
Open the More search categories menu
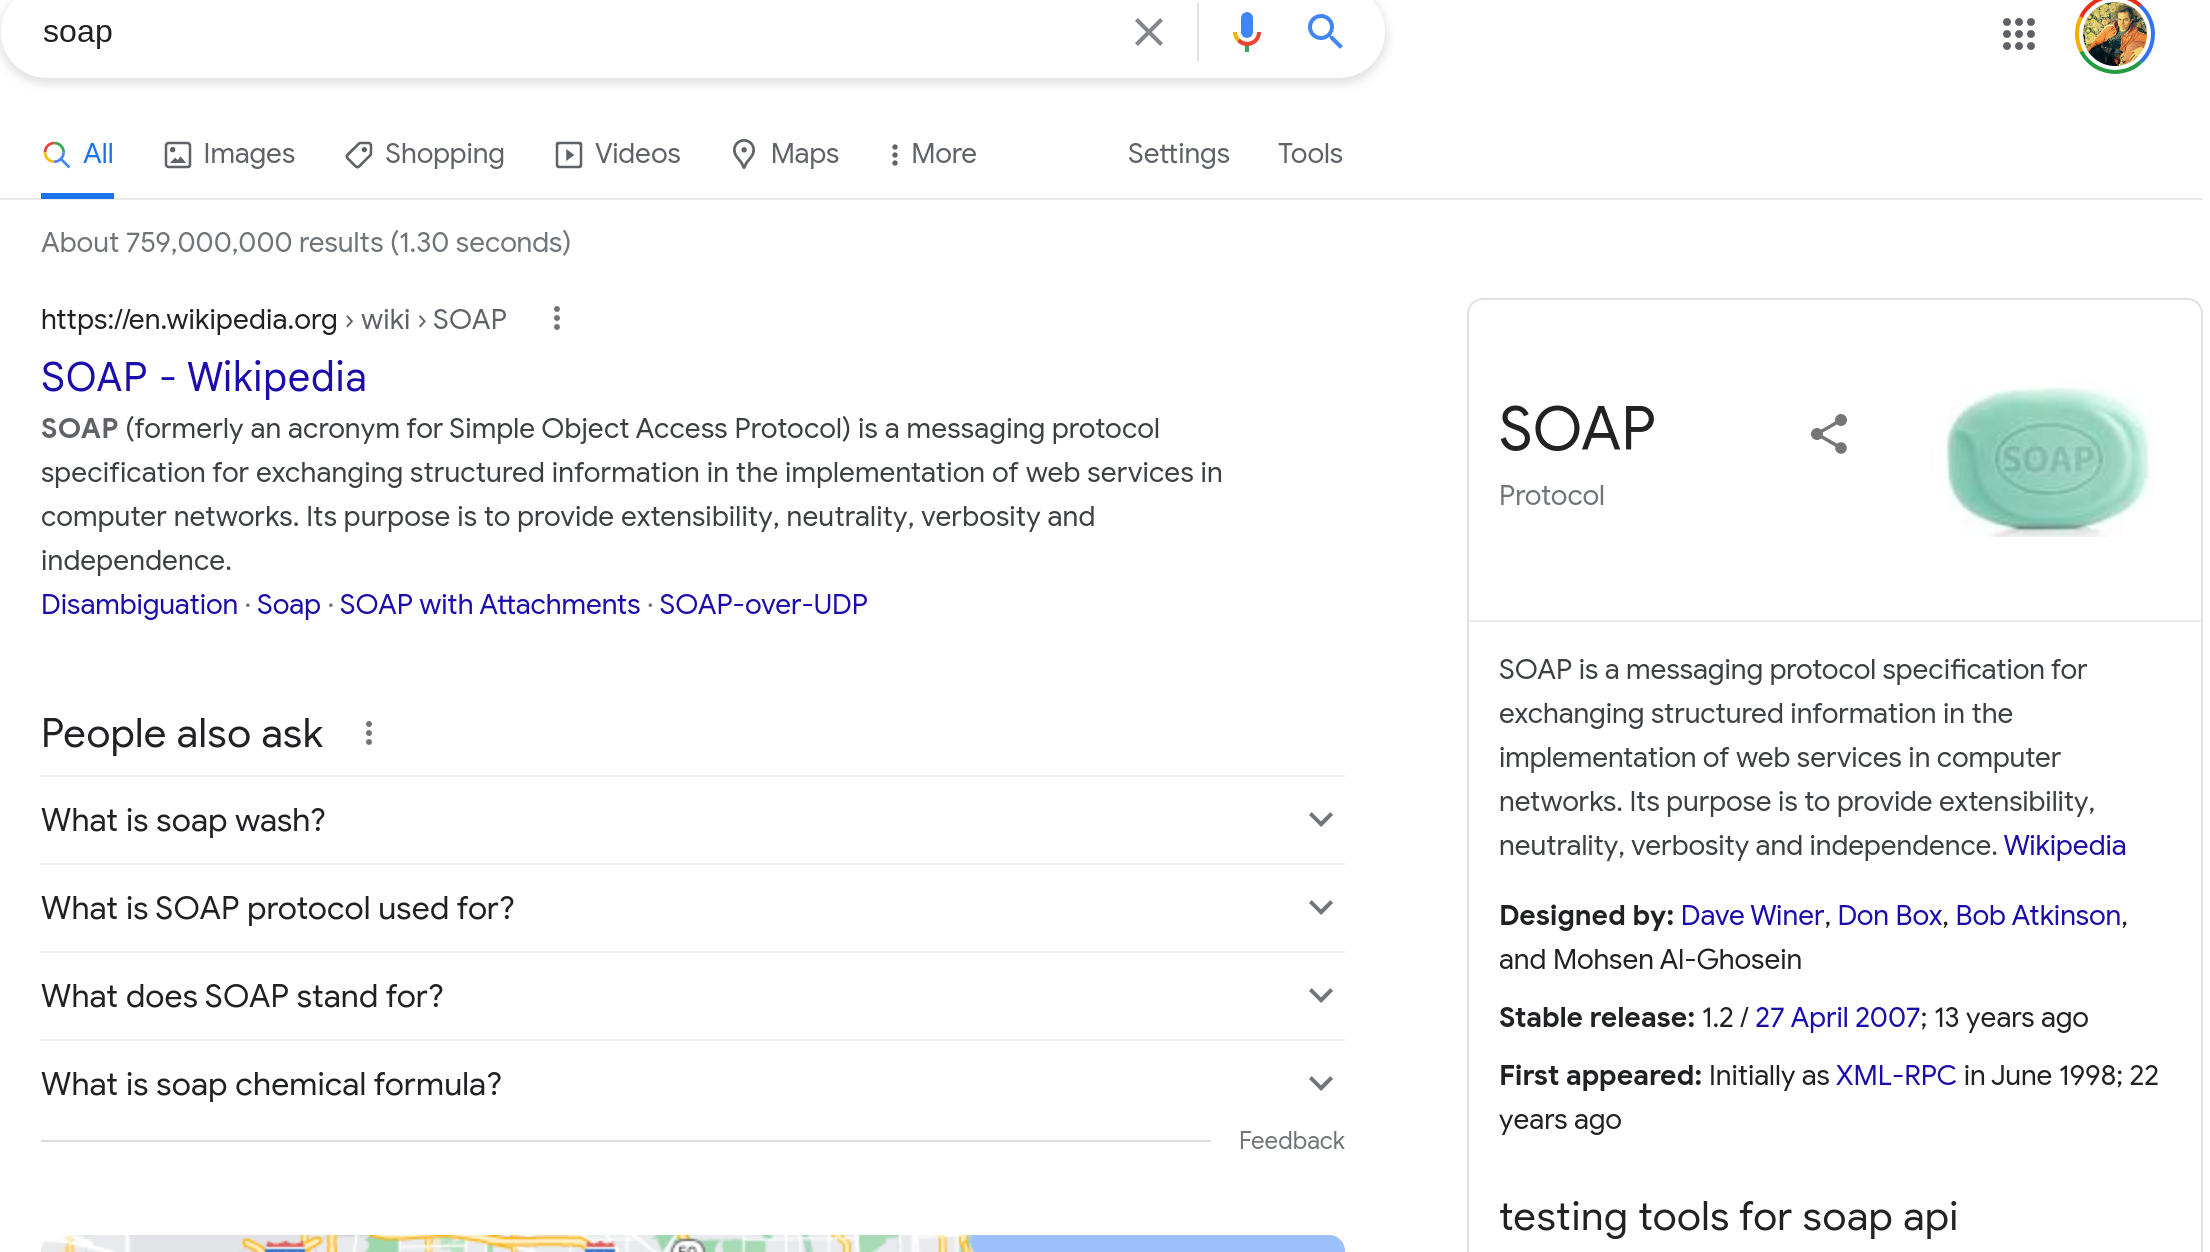932,154
